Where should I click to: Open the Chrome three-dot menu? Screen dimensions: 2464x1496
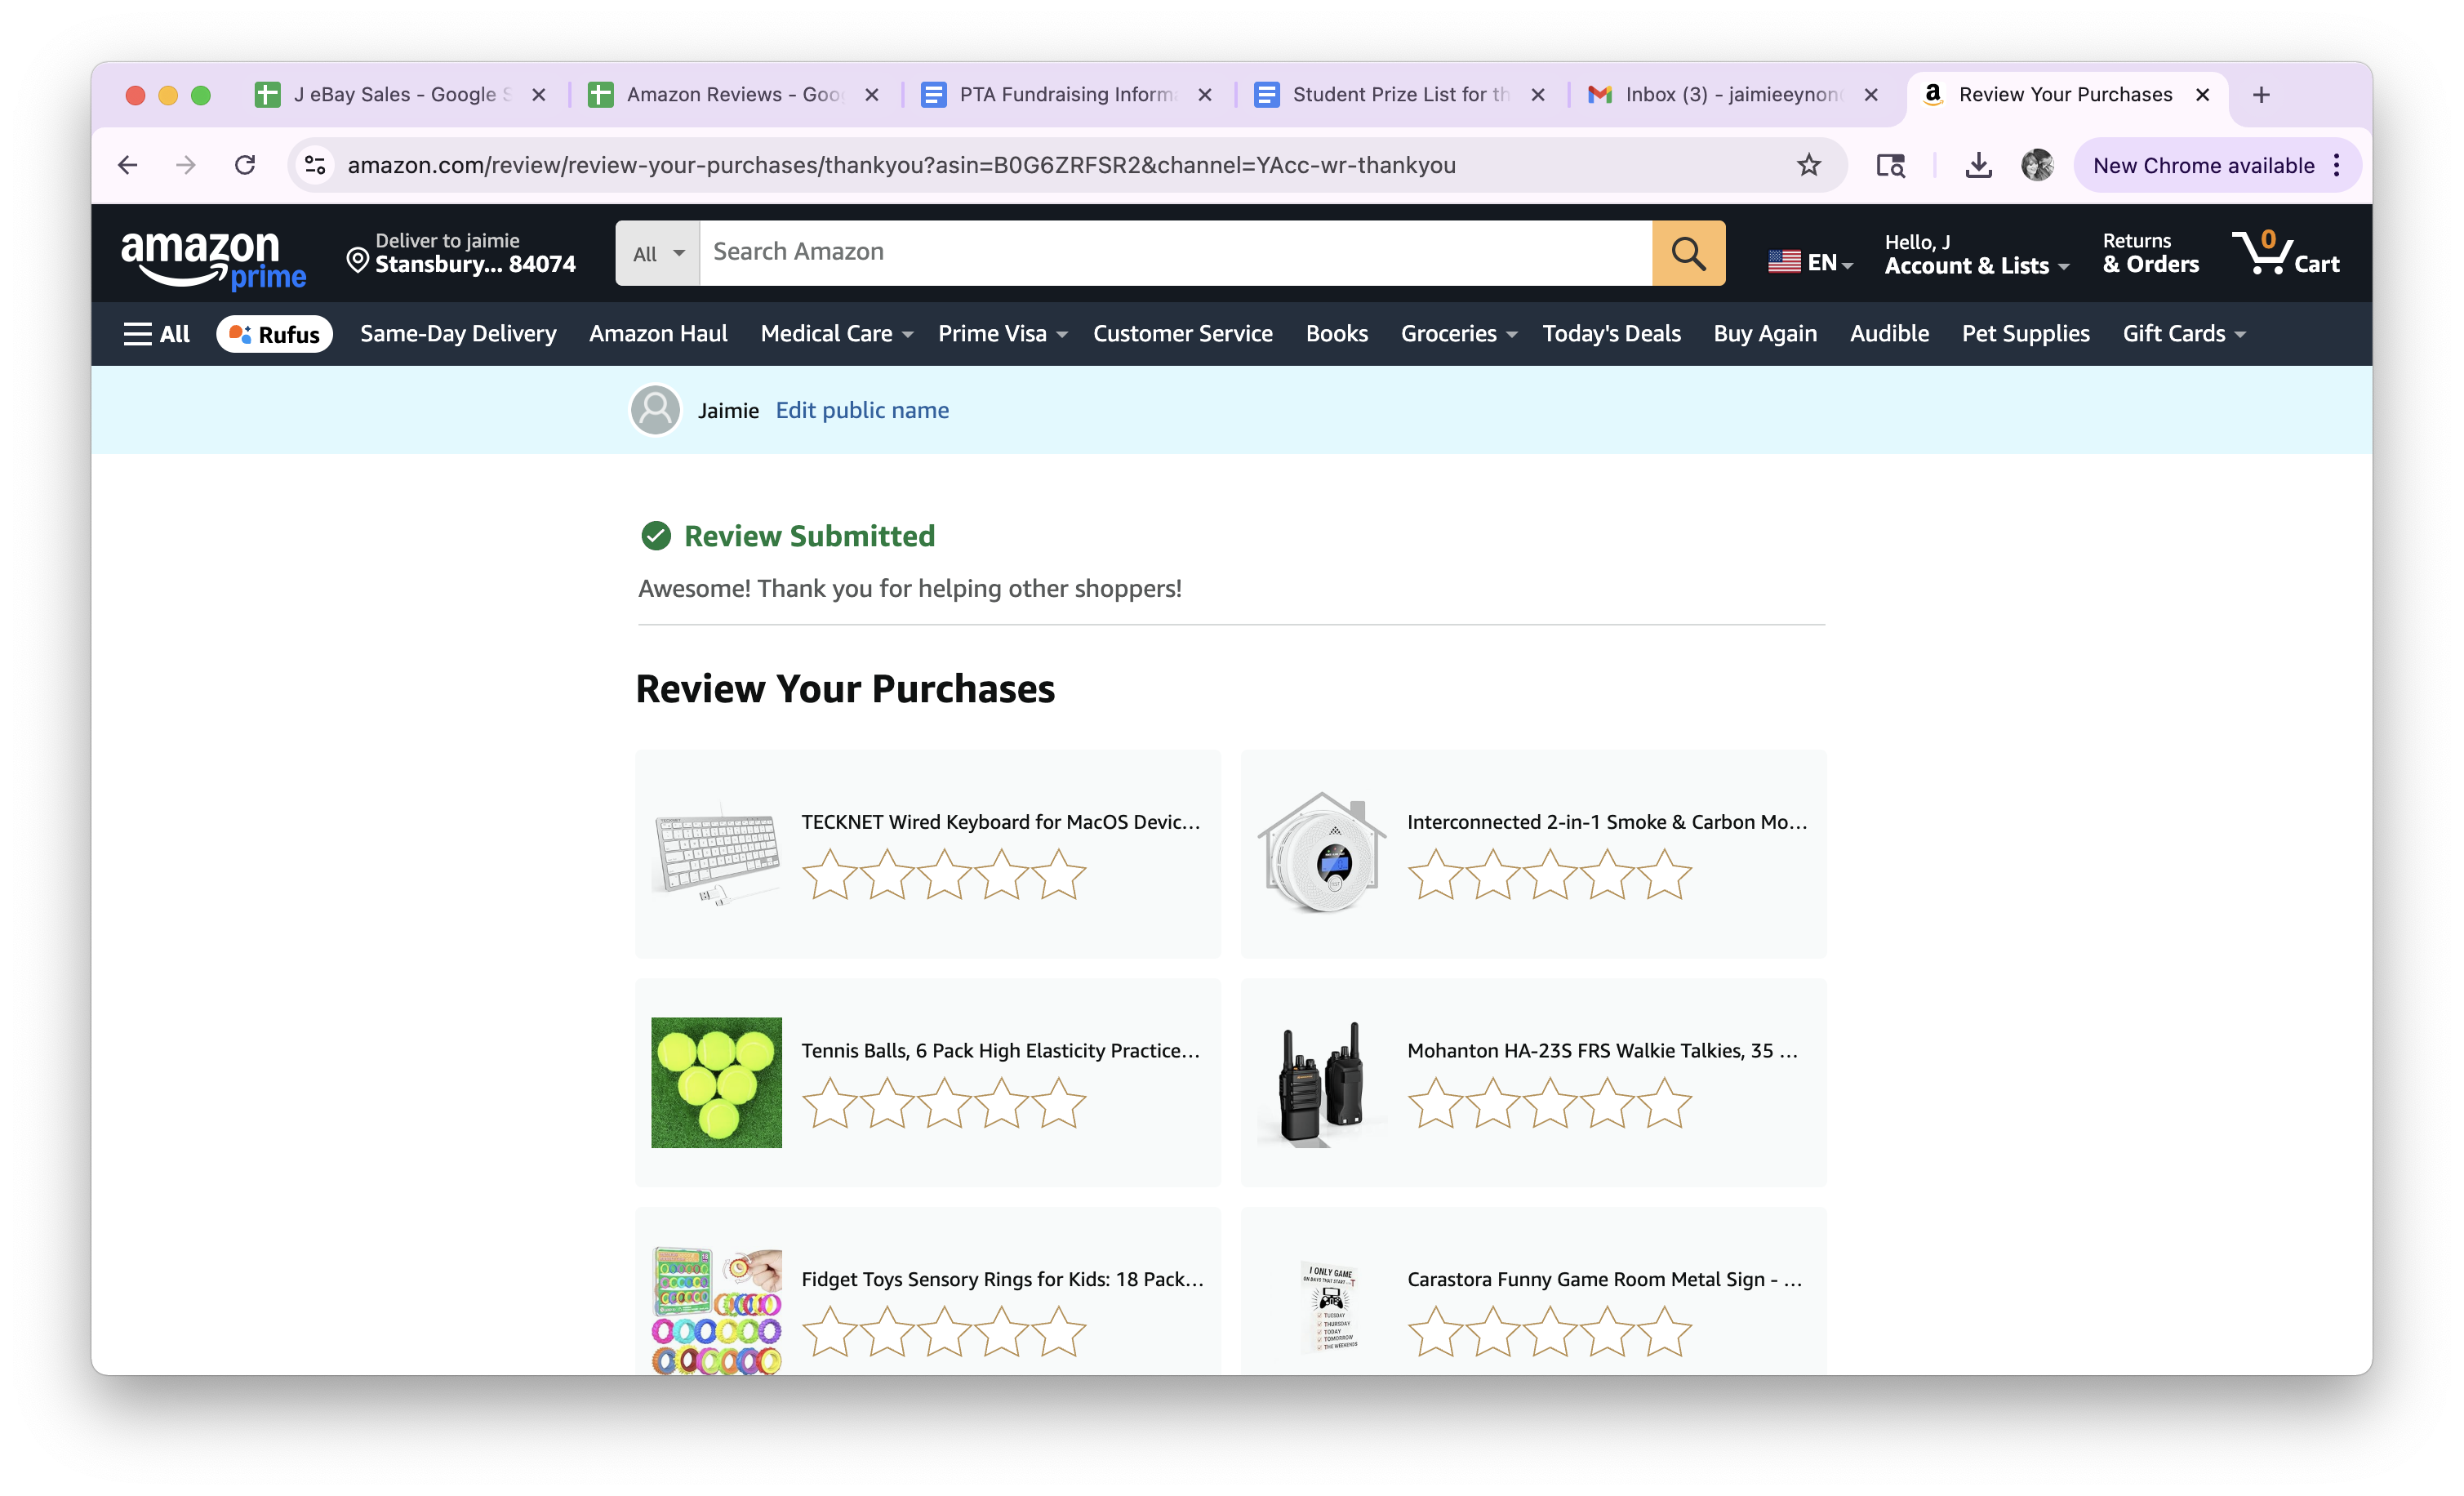pyautogui.click(x=2337, y=165)
